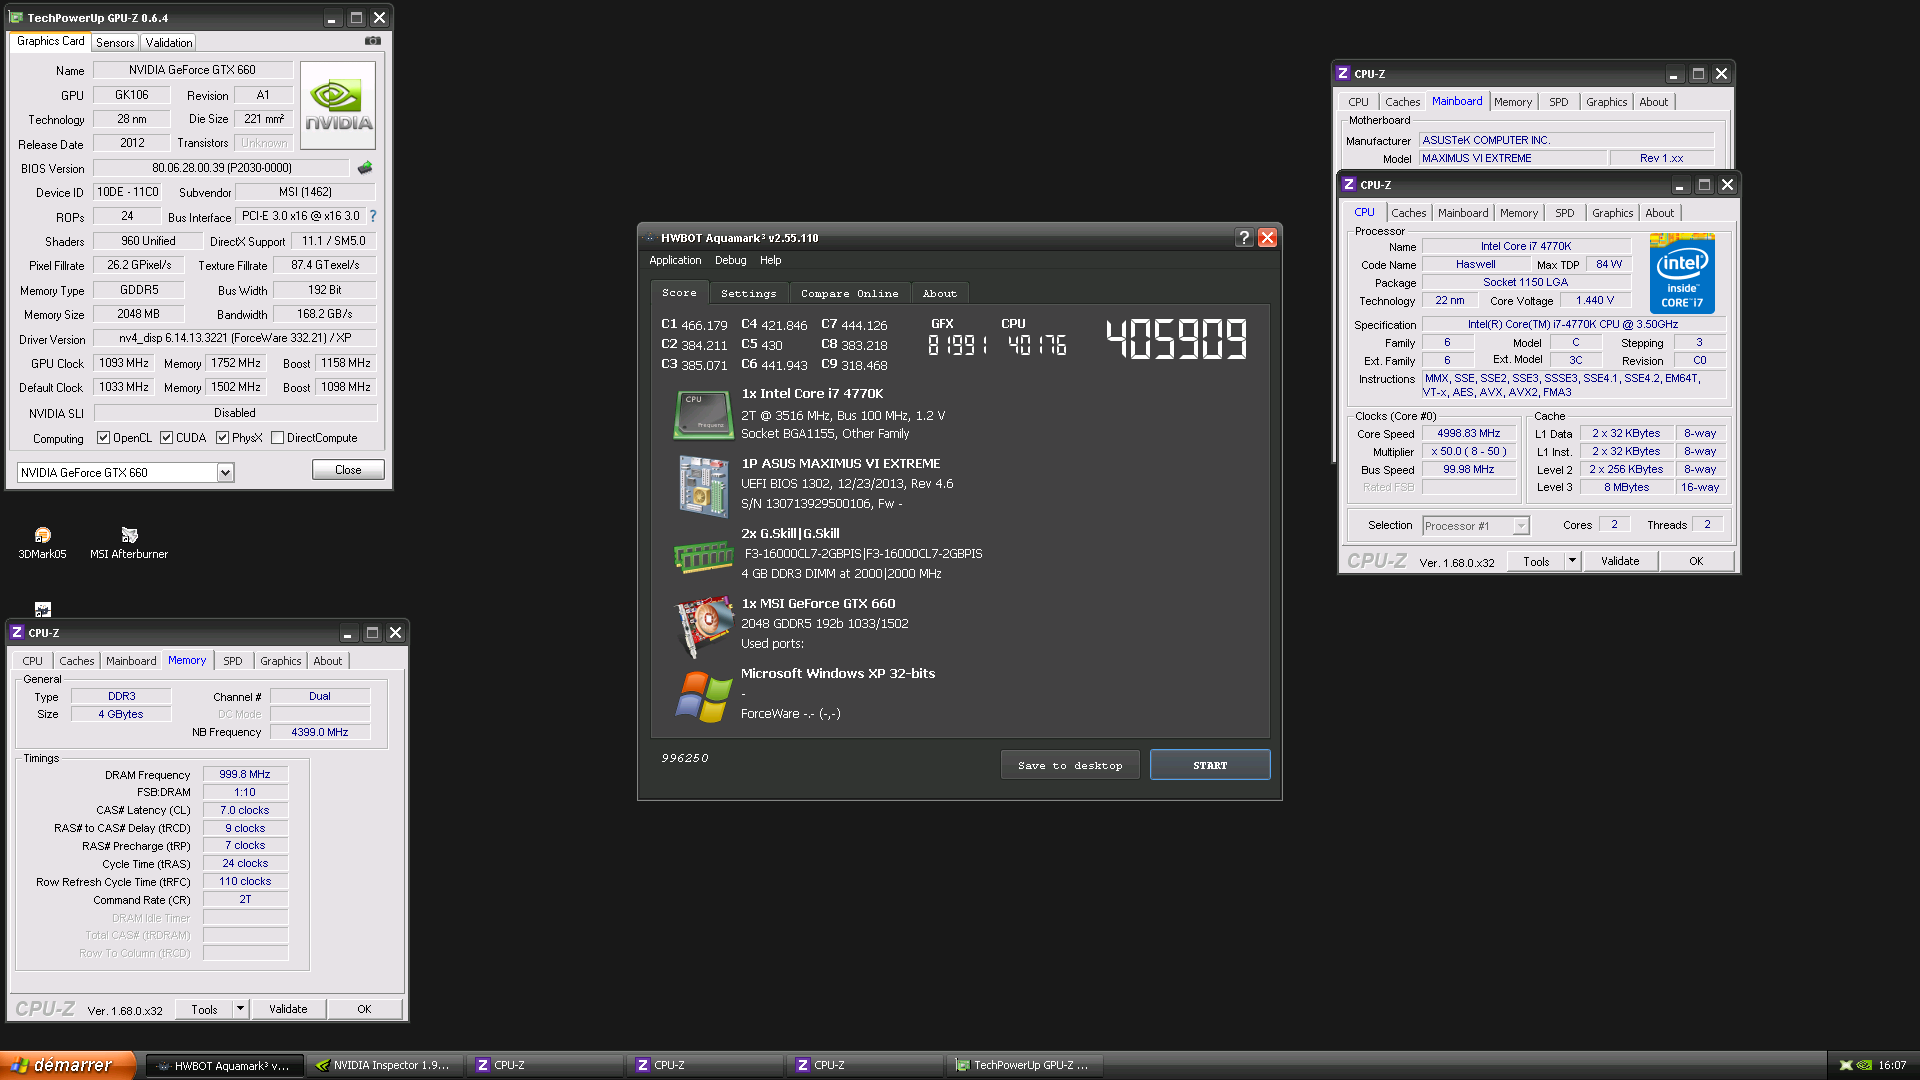Switch to NVIDIA Inspector taskbar item
This screenshot has width=1920, height=1080.
pos(384,1065)
